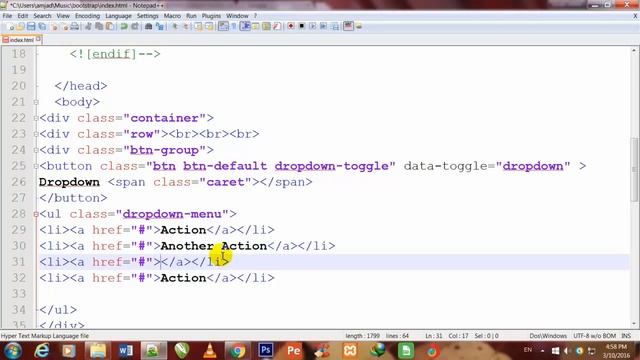Open the Language menu

pos(118,16)
